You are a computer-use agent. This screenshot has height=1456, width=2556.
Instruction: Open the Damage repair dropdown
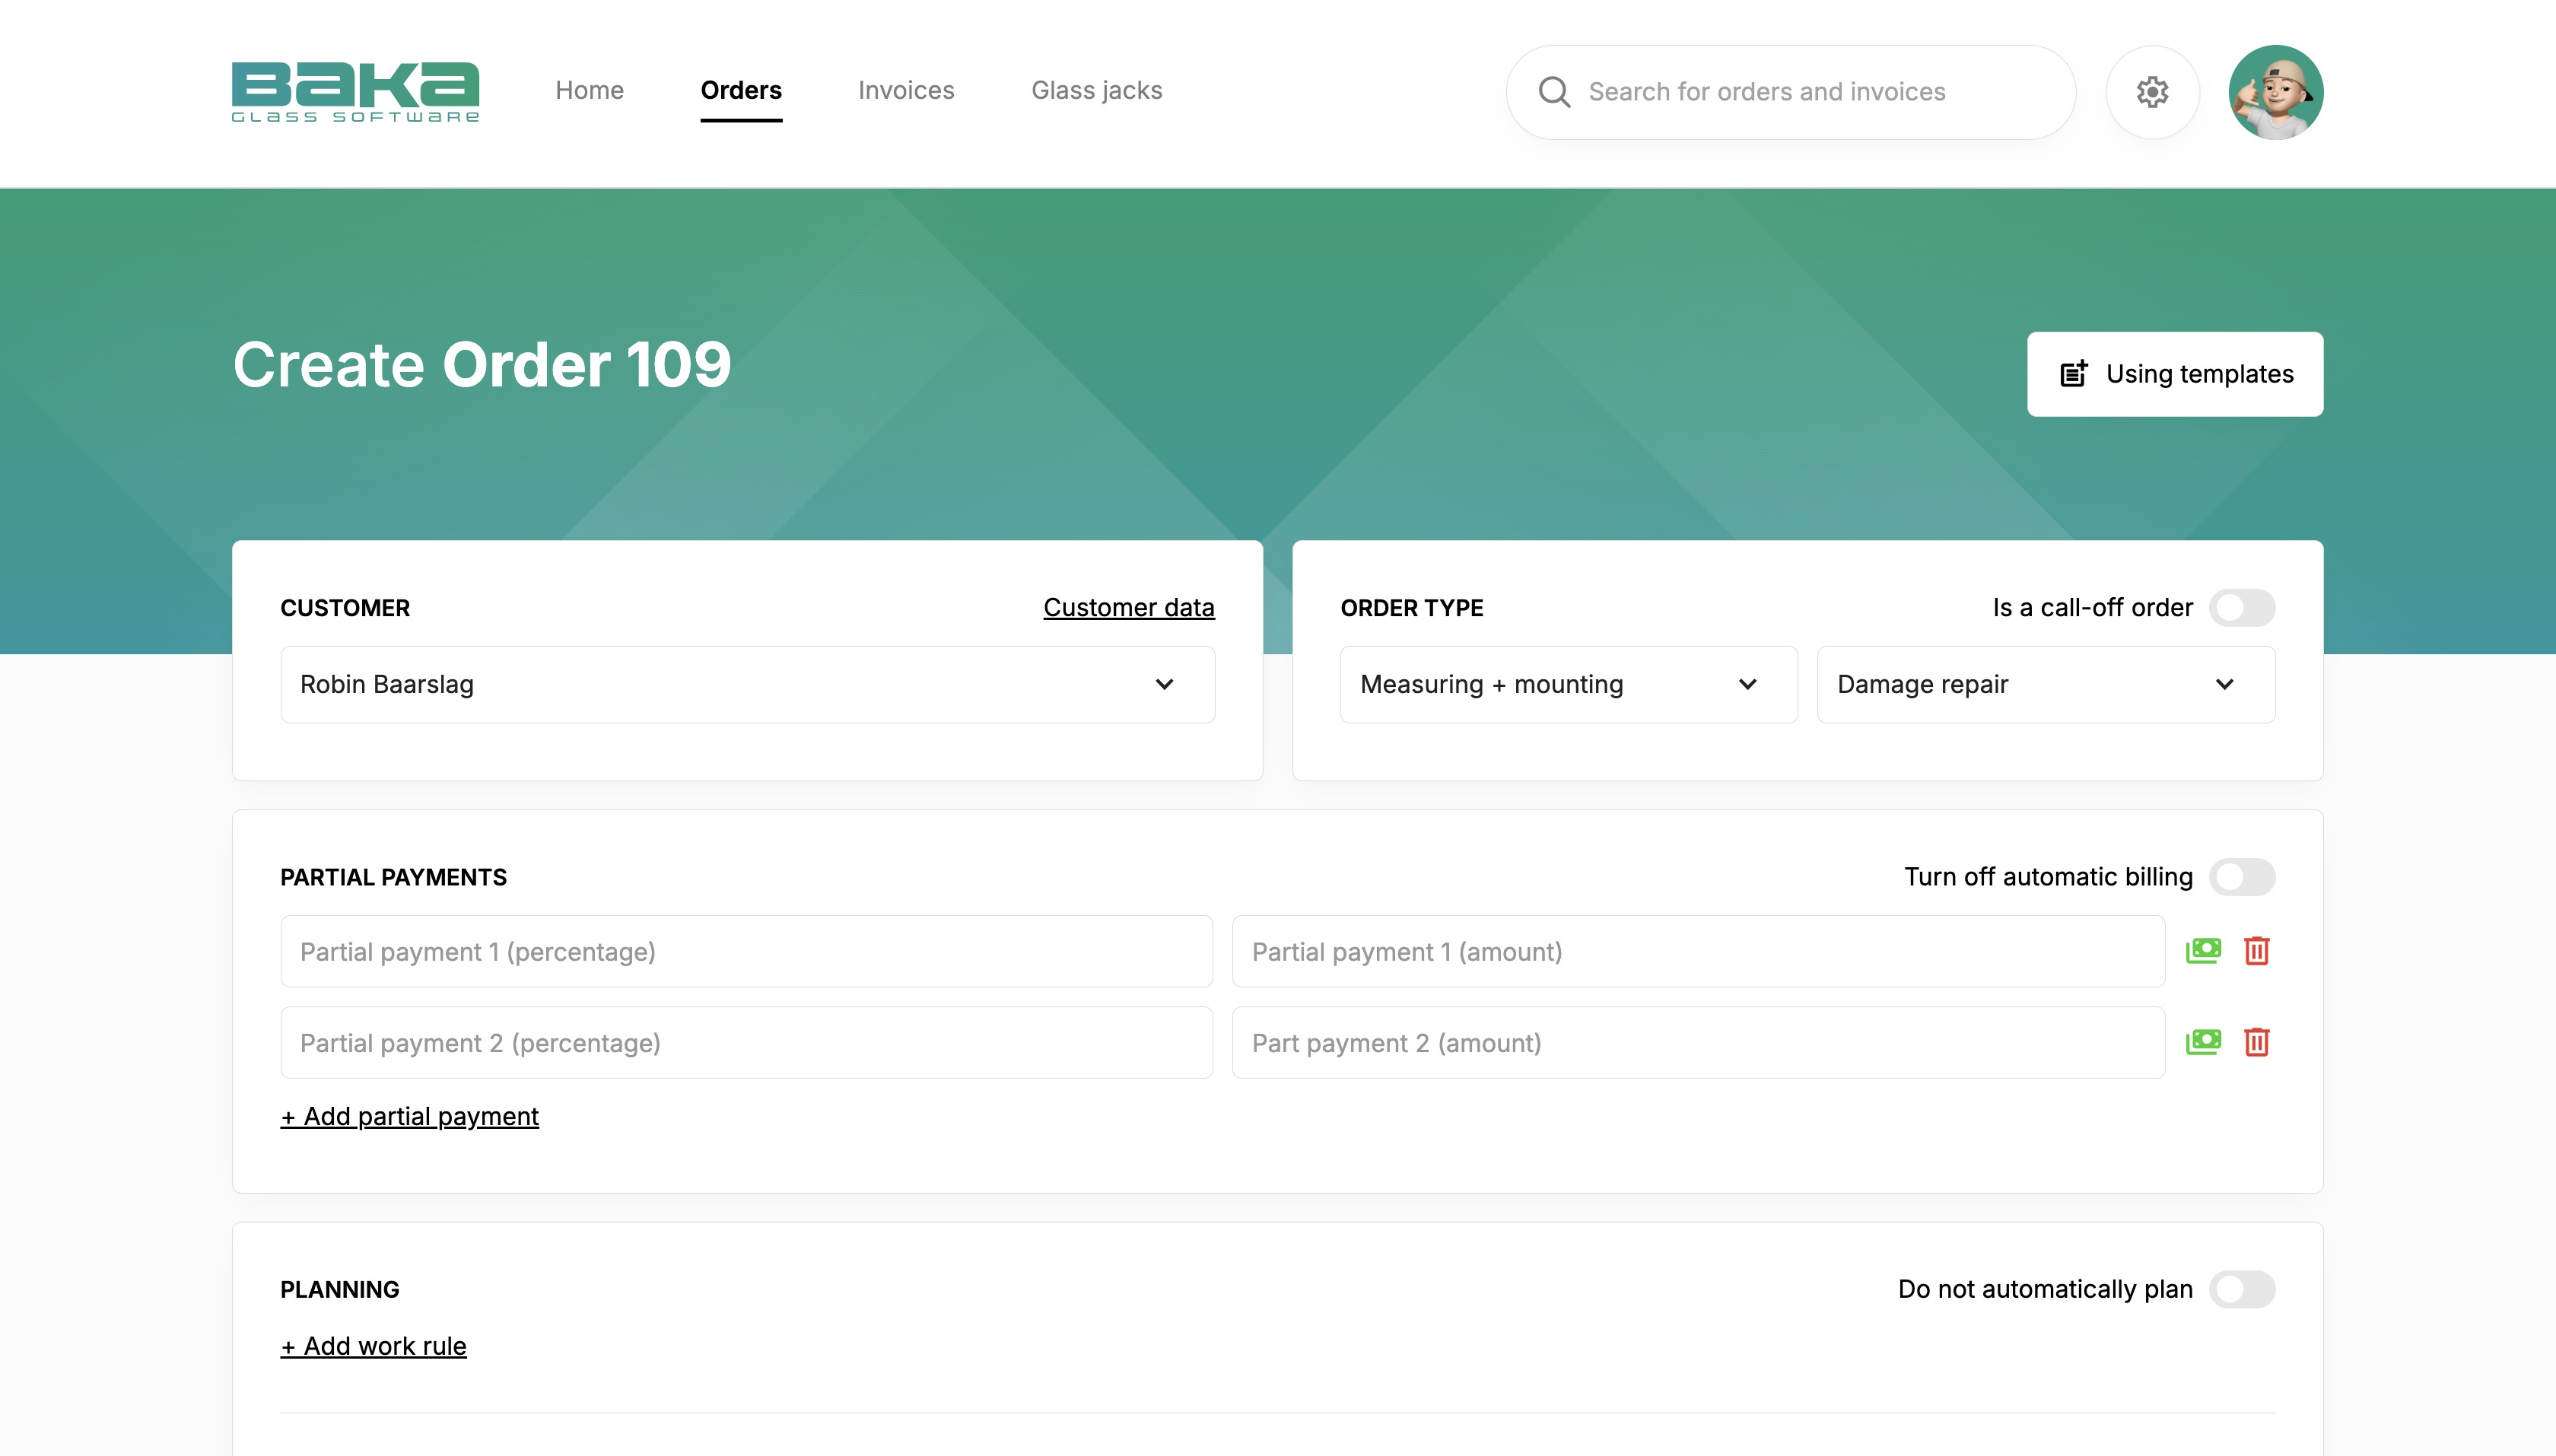coord(2045,684)
